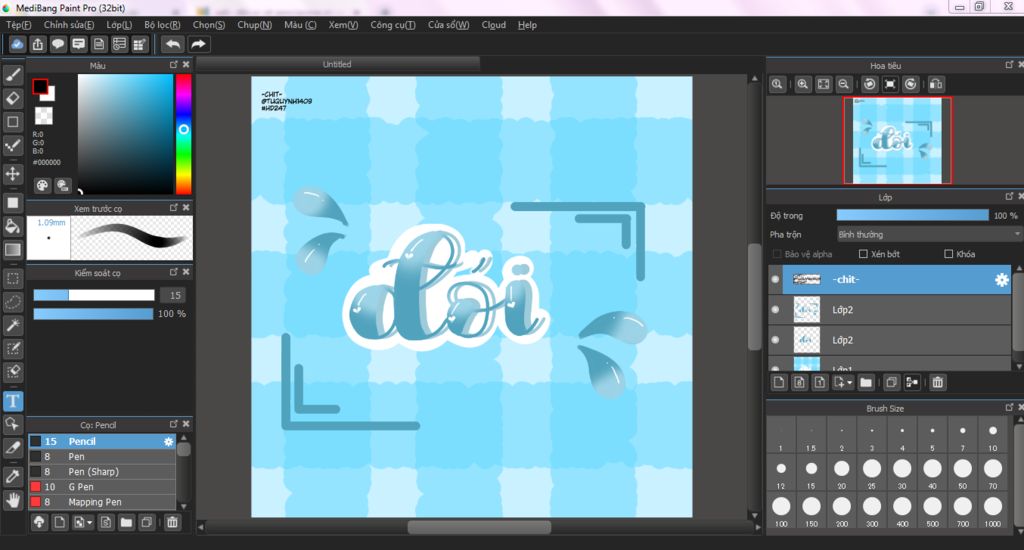The width and height of the screenshot is (1024, 550).
Task: Open add-layer dropdown arrow in layer panel
Action: [x=843, y=382]
